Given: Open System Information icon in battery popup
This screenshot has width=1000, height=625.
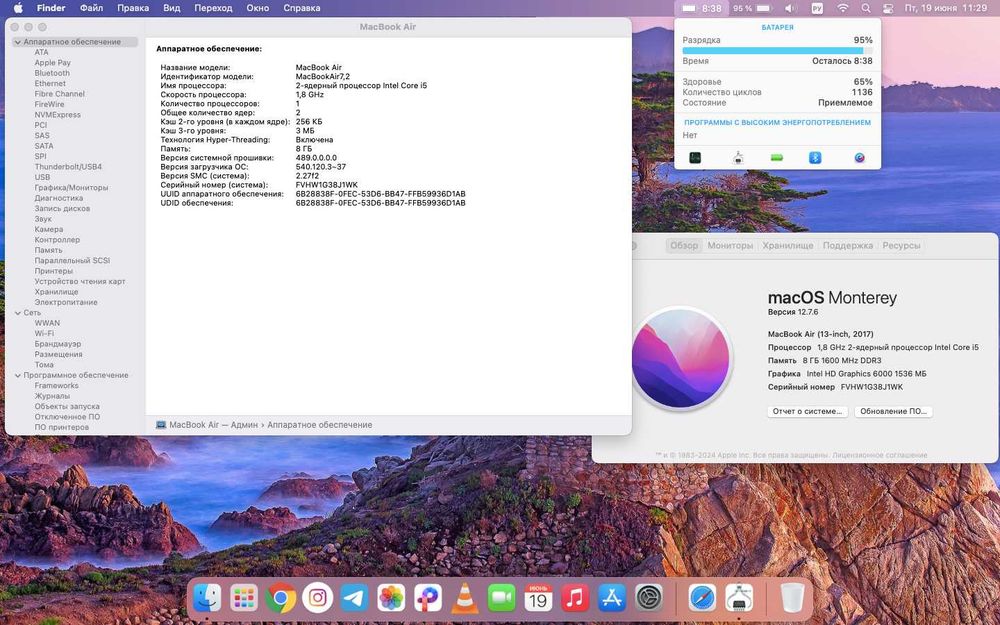Looking at the screenshot, I should pos(738,158).
